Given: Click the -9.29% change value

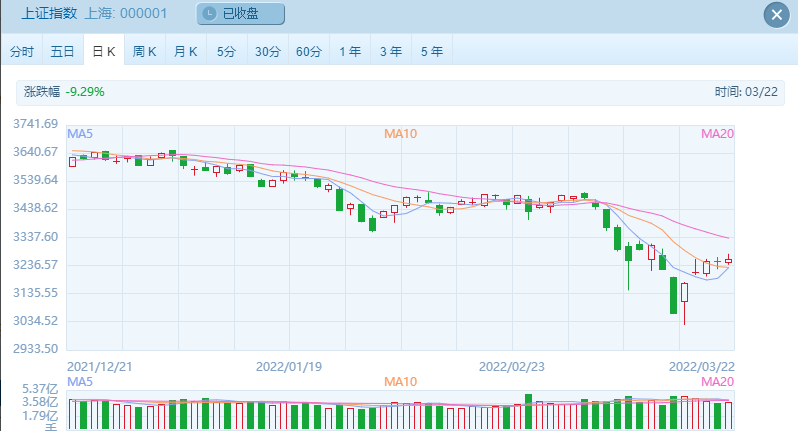Looking at the screenshot, I should click(85, 92).
